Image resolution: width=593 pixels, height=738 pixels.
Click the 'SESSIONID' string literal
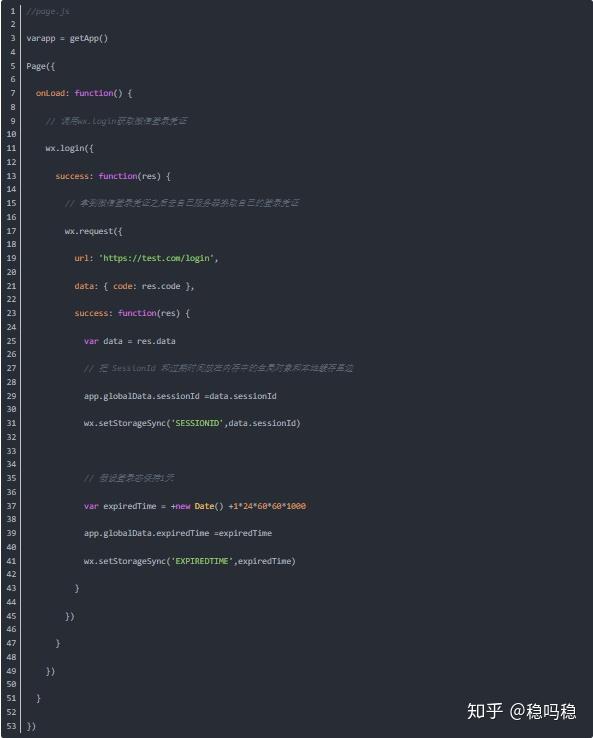pos(197,423)
